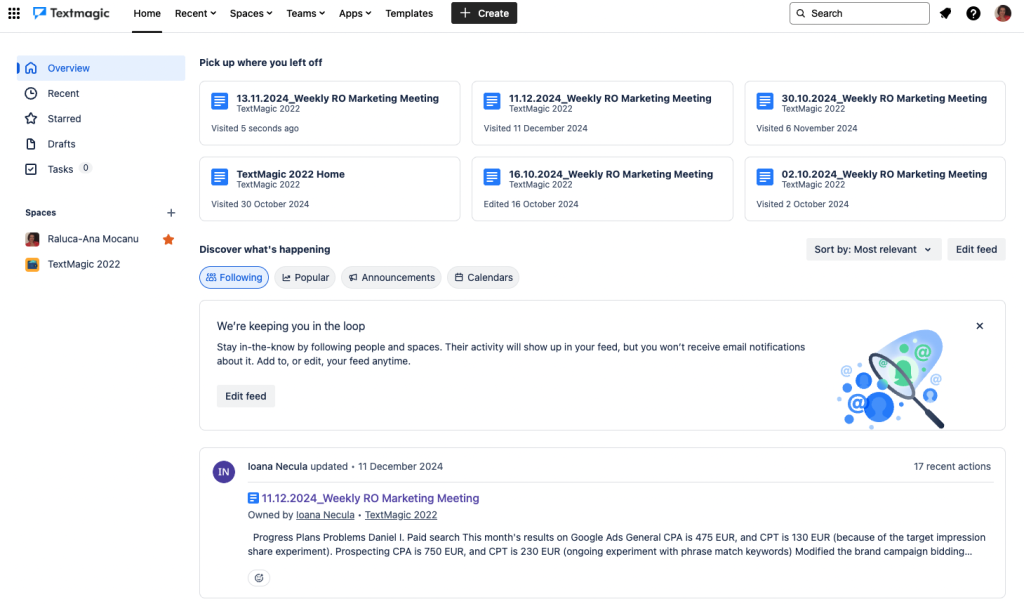Click the Tasks checkbox icon

[31, 169]
